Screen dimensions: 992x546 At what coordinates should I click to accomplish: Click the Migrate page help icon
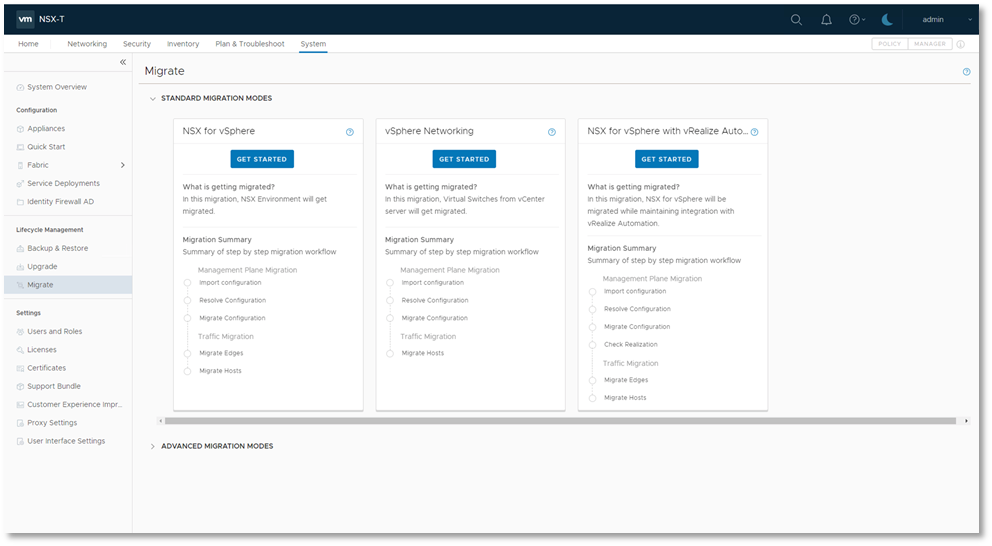966,71
